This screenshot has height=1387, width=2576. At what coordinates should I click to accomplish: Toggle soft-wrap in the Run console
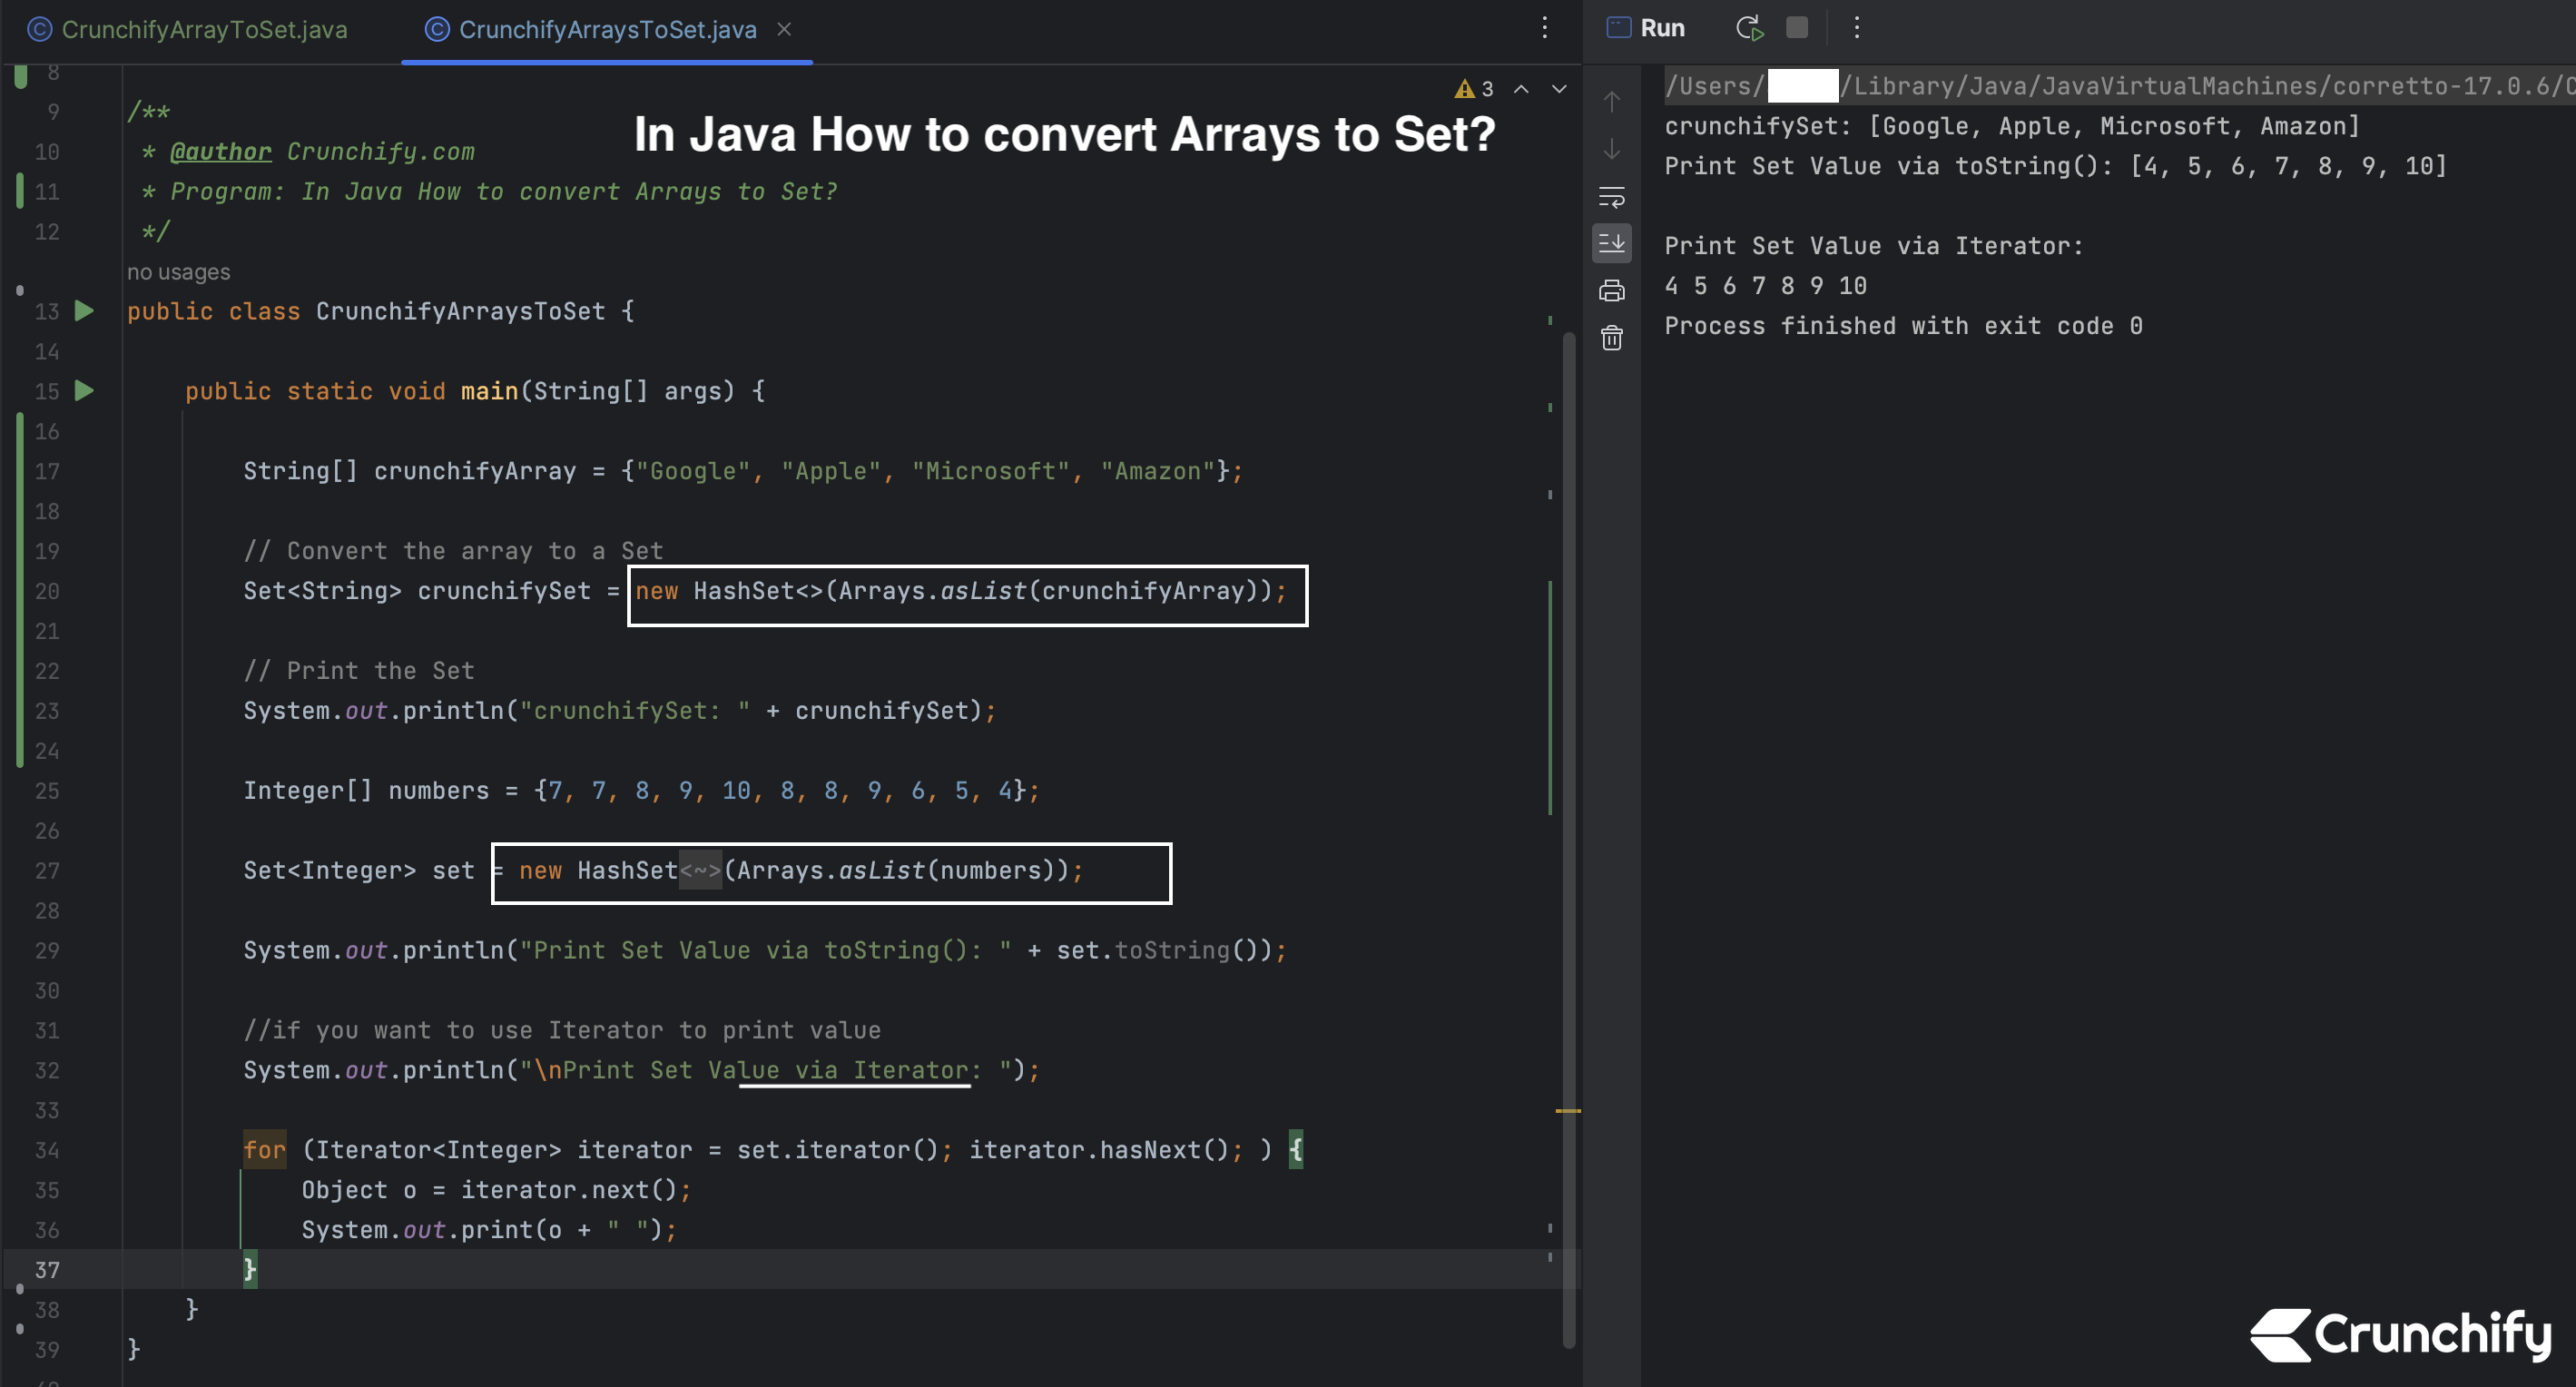click(x=1612, y=198)
